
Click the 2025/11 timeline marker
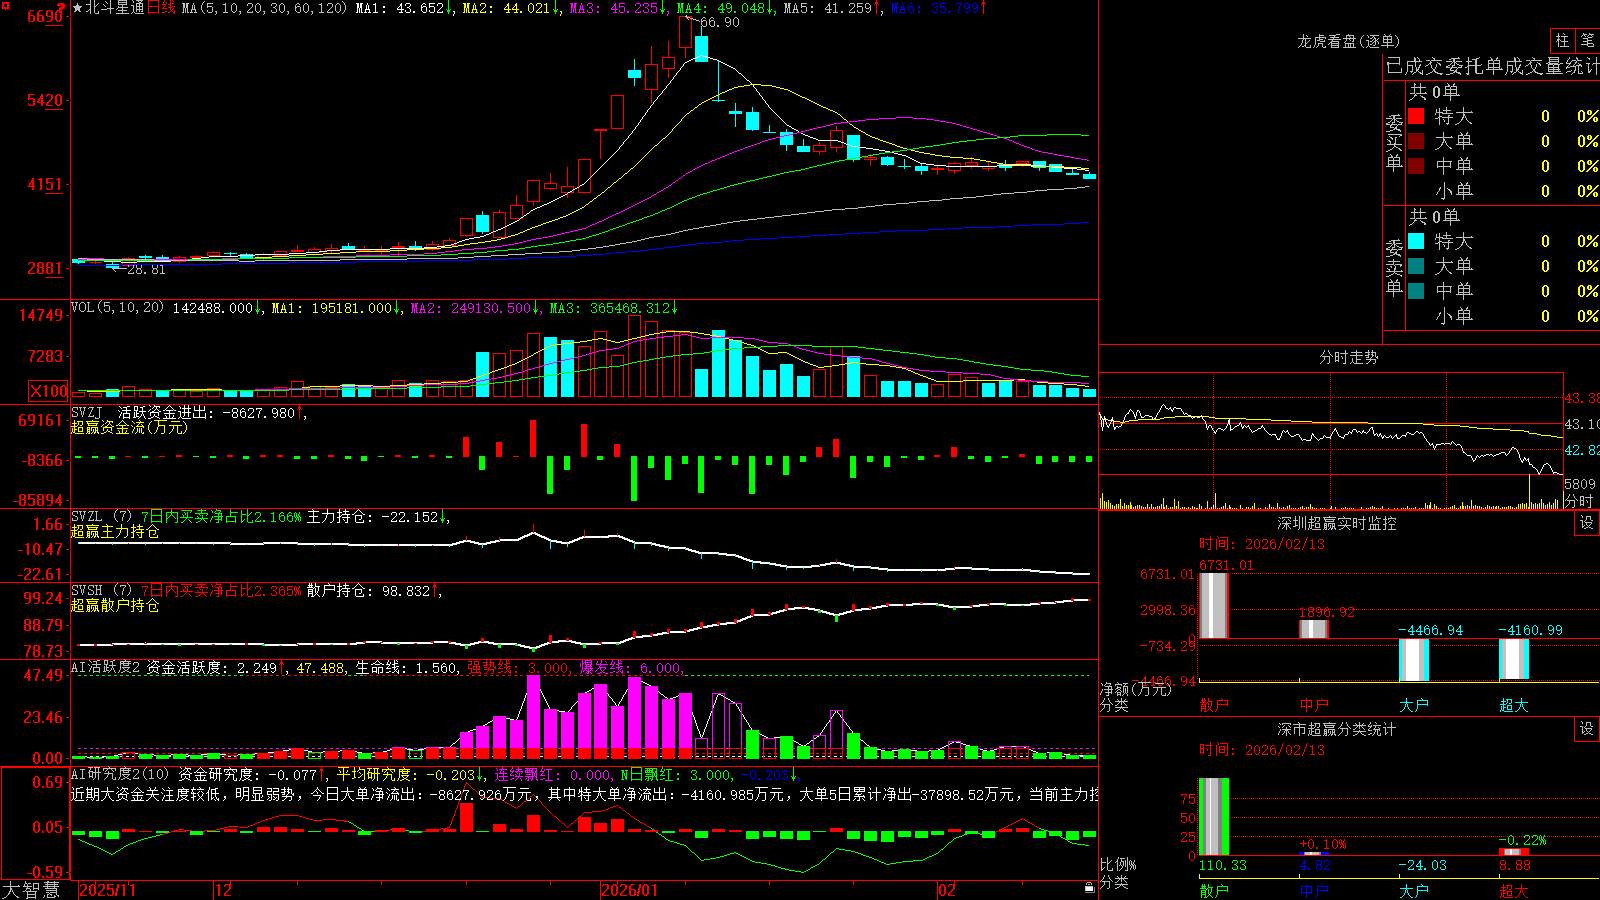click(x=107, y=890)
